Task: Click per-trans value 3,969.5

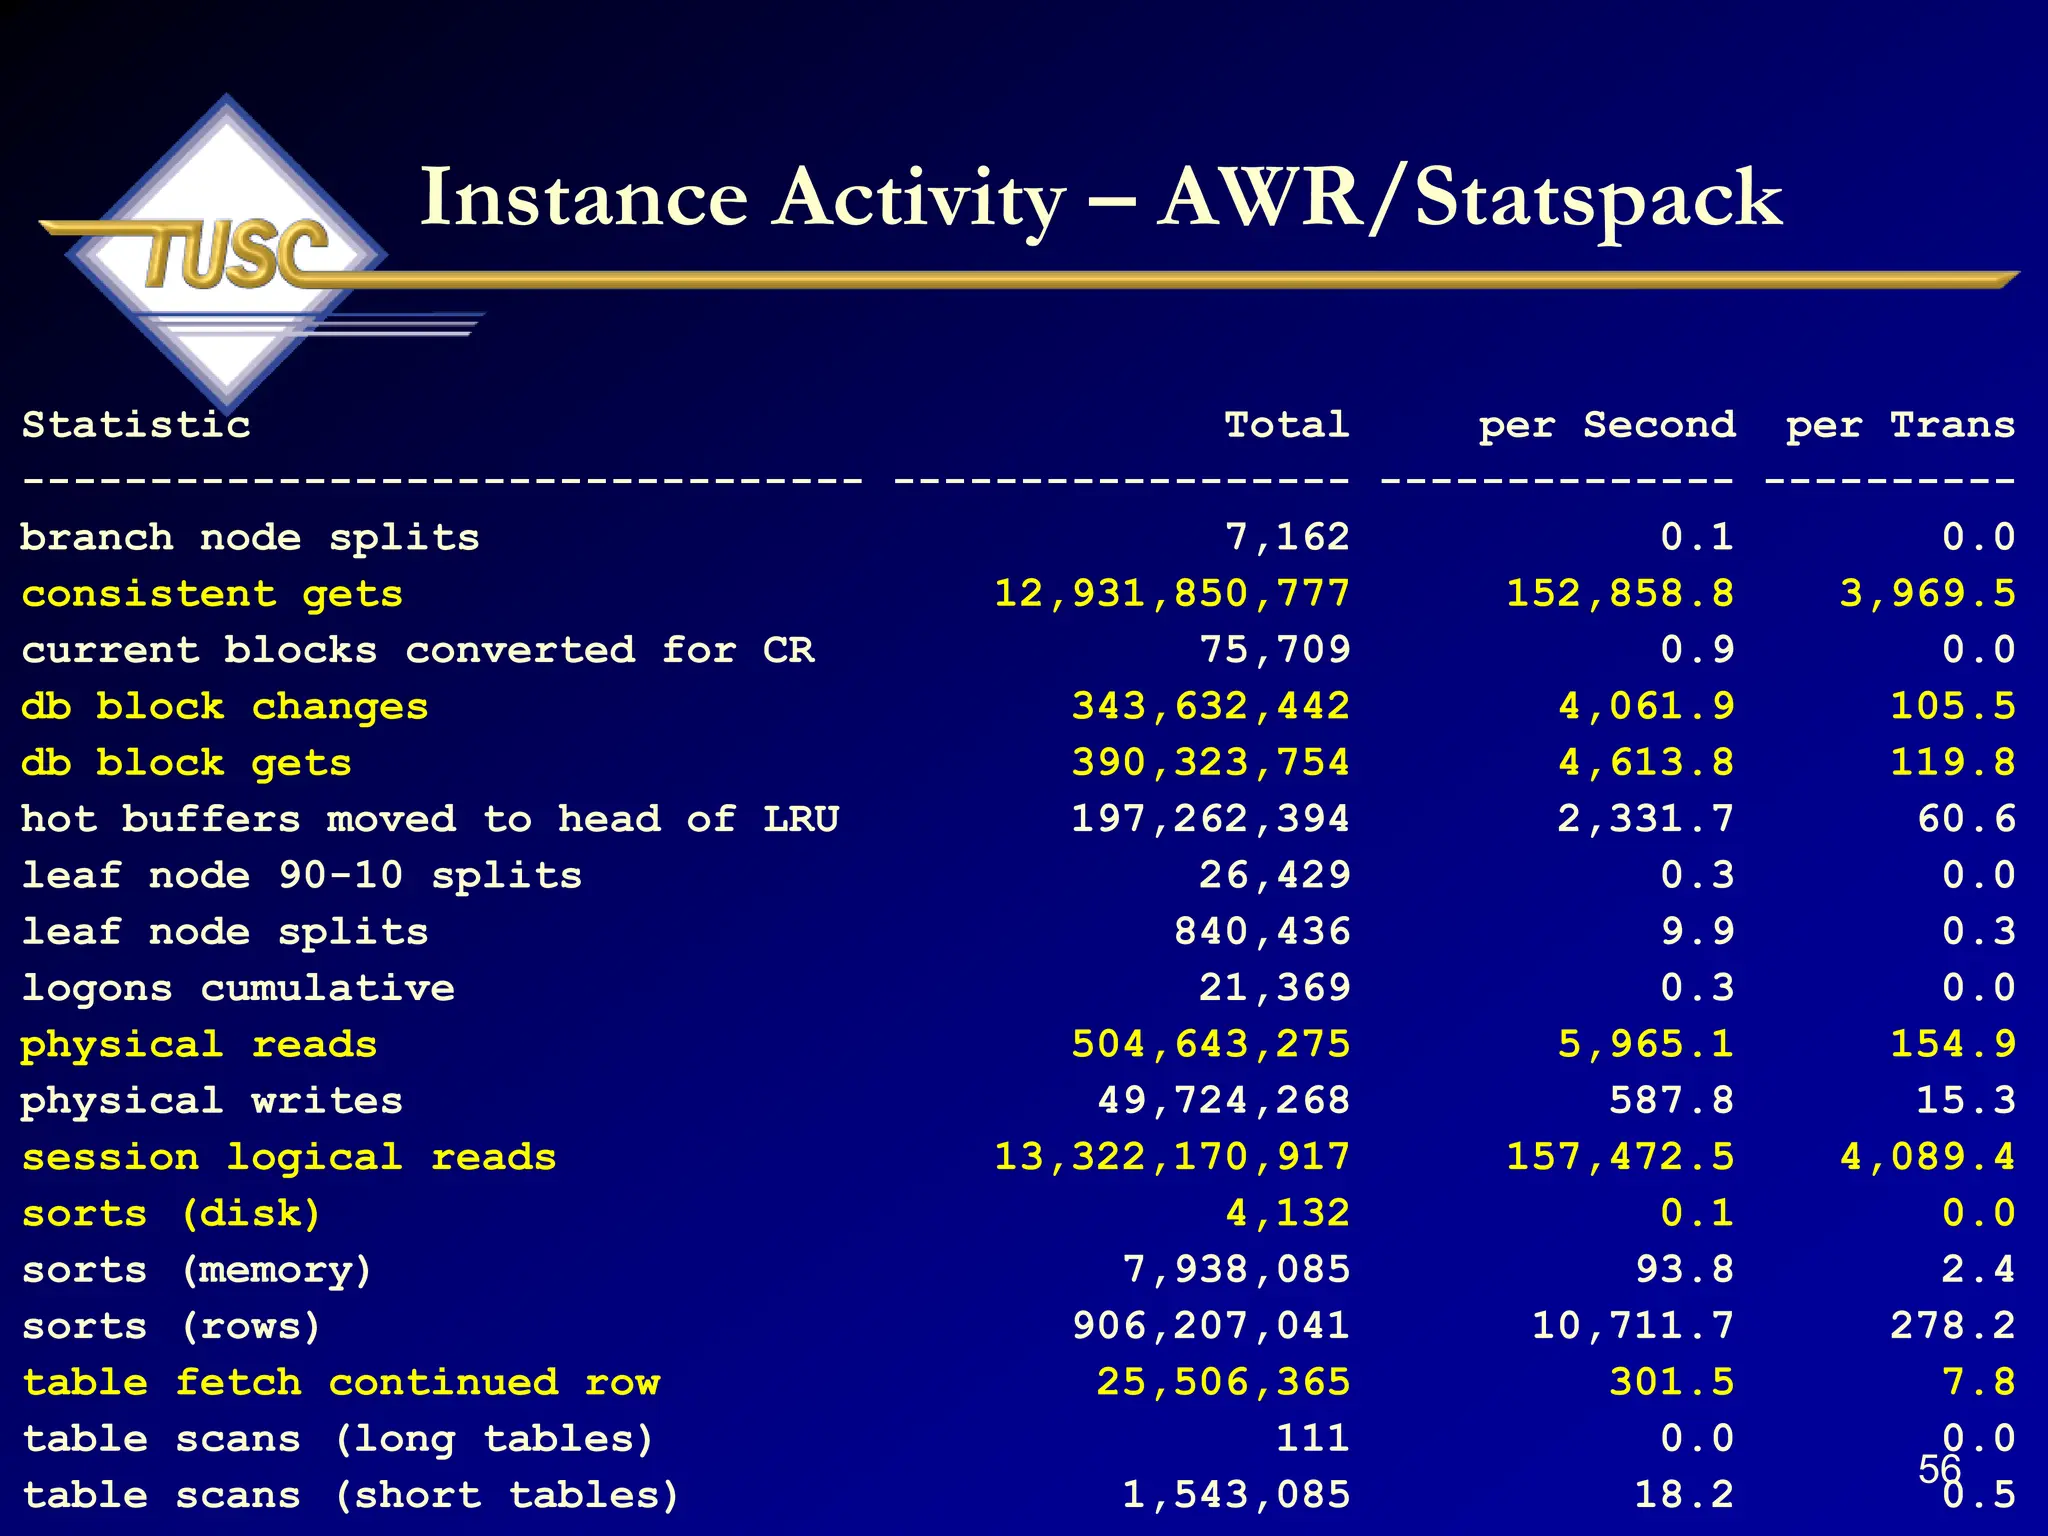Action: coord(1927,594)
